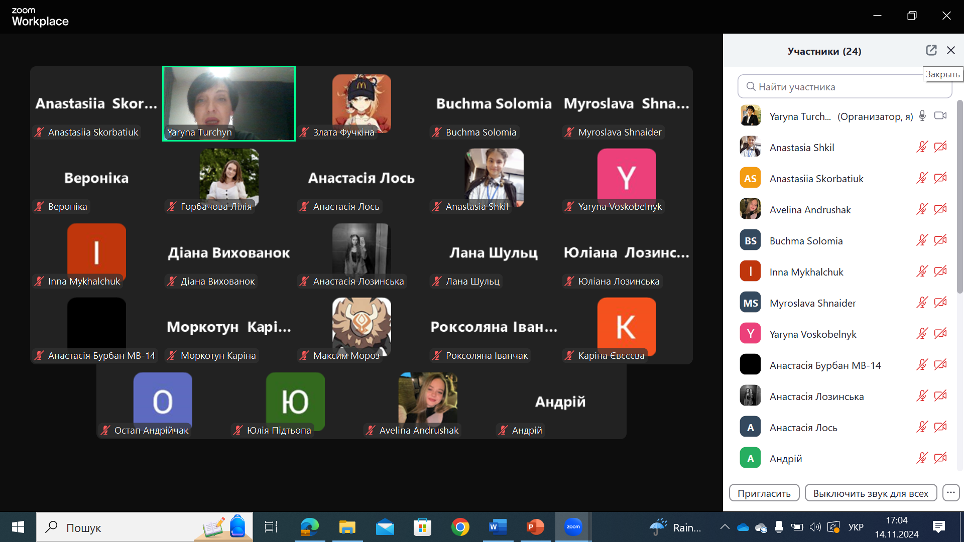Click the Zoom icon in the taskbar
Screen dimensions: 964x542
[x=573, y=526]
